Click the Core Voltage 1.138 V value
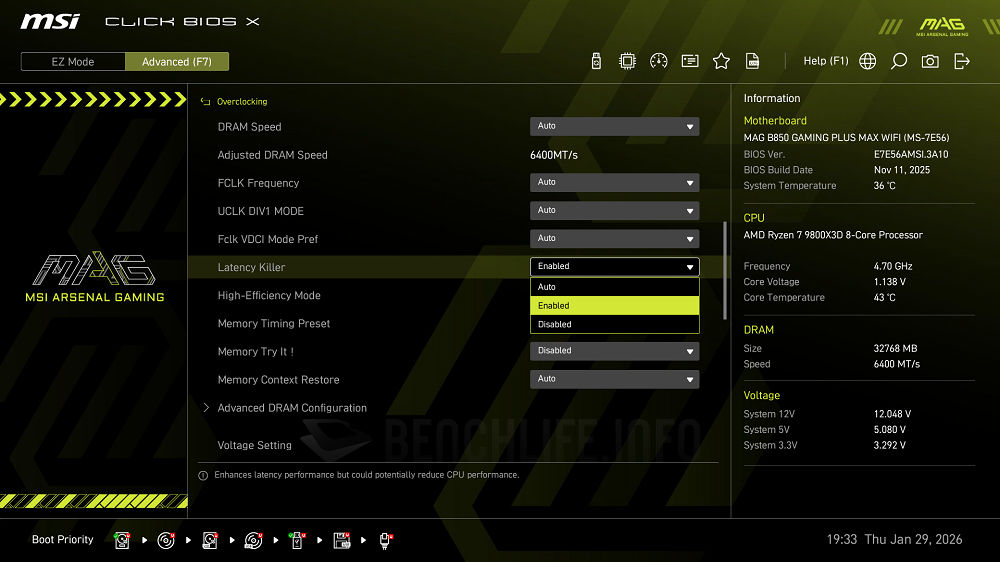 tap(890, 281)
